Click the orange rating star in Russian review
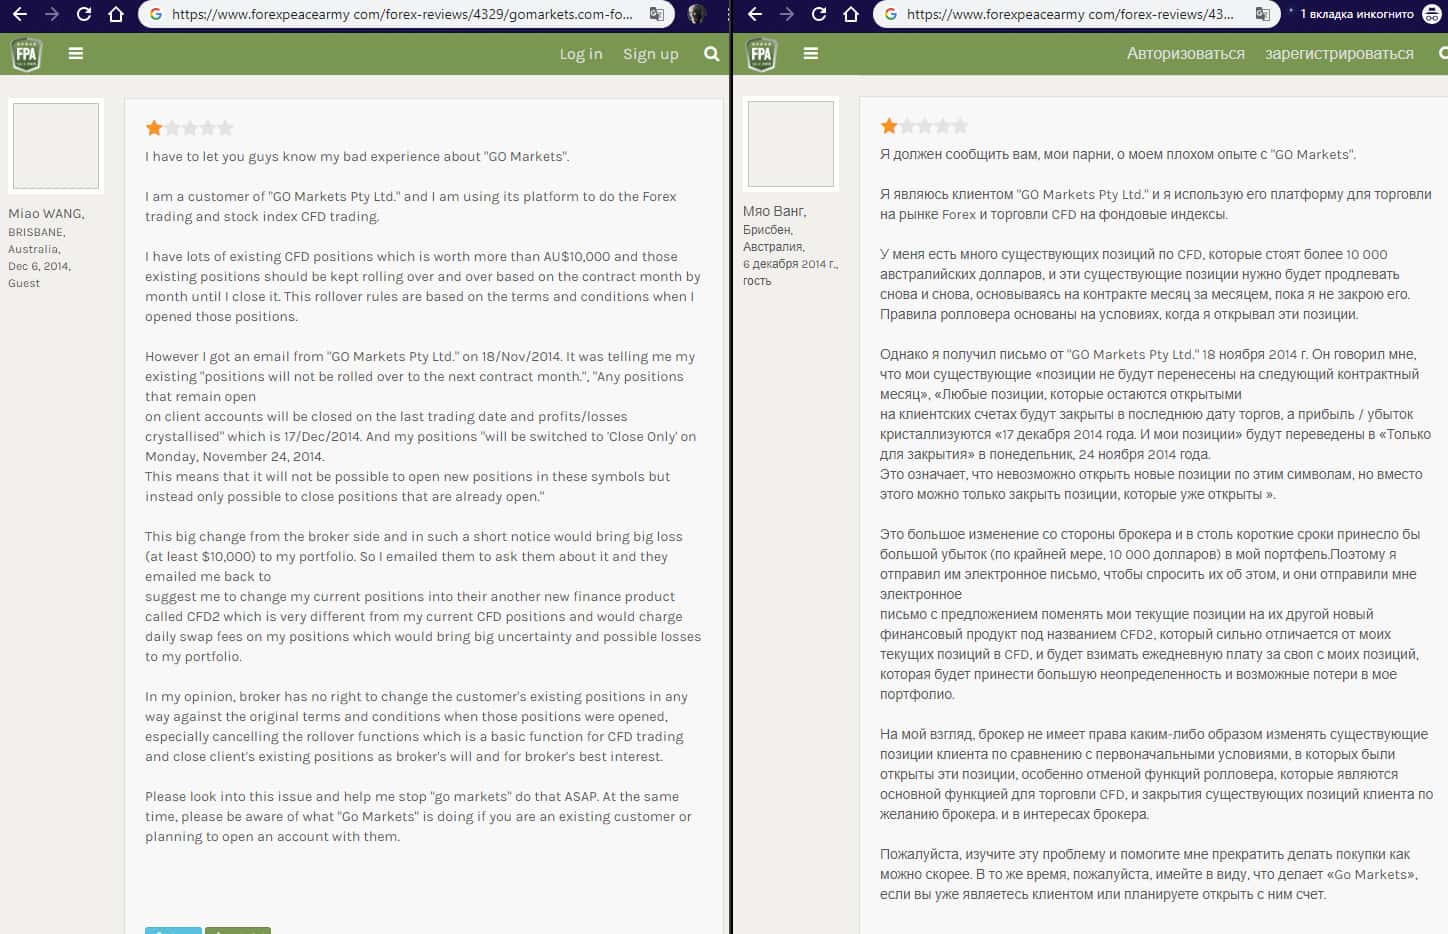Viewport: 1448px width, 934px height. coord(889,126)
